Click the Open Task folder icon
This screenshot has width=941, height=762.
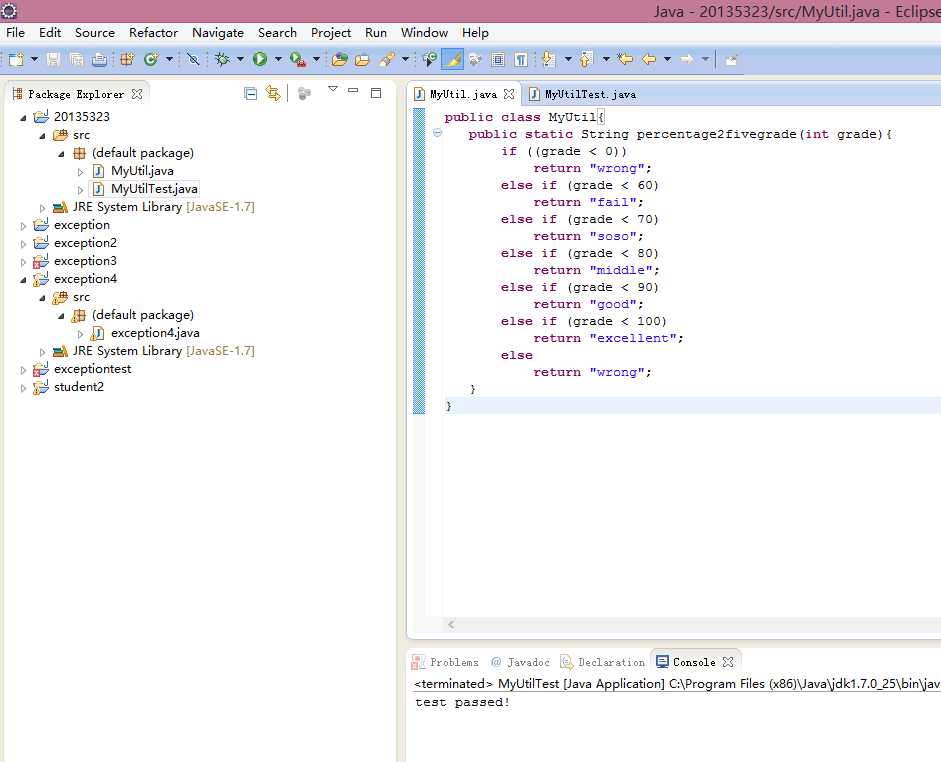click(362, 59)
